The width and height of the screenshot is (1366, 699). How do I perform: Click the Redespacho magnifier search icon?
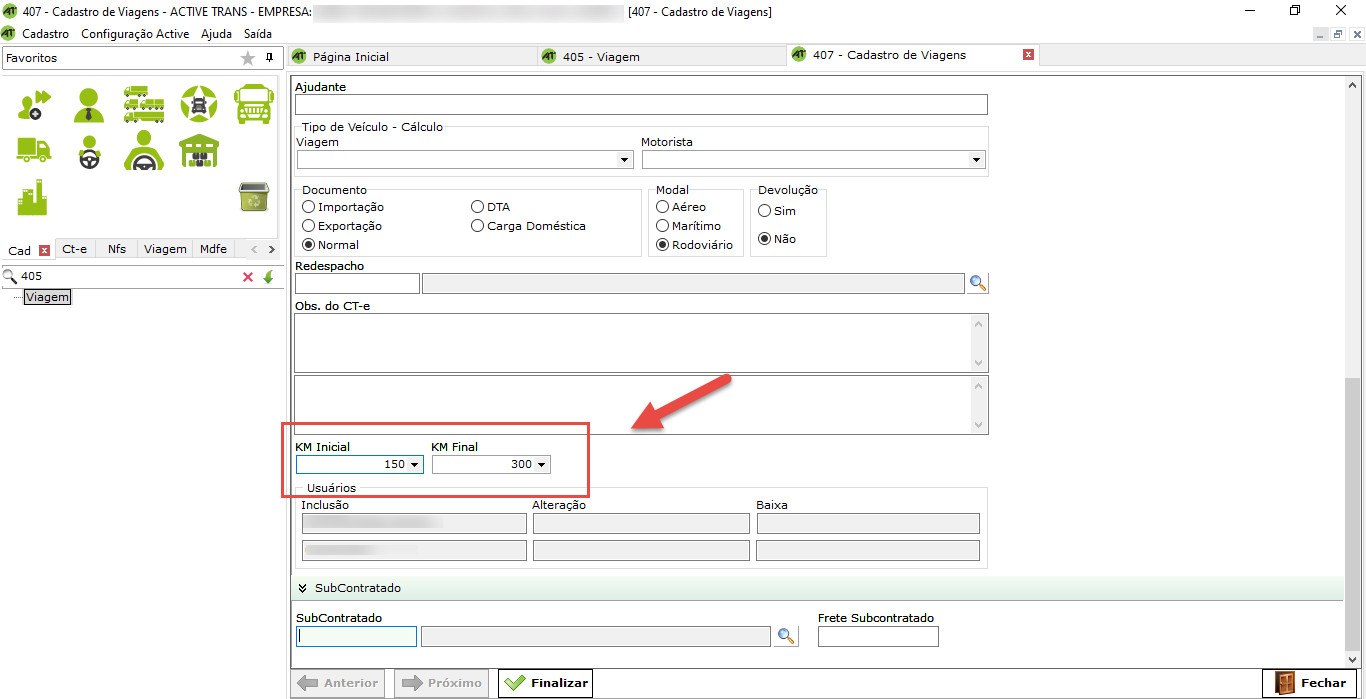pos(978,283)
